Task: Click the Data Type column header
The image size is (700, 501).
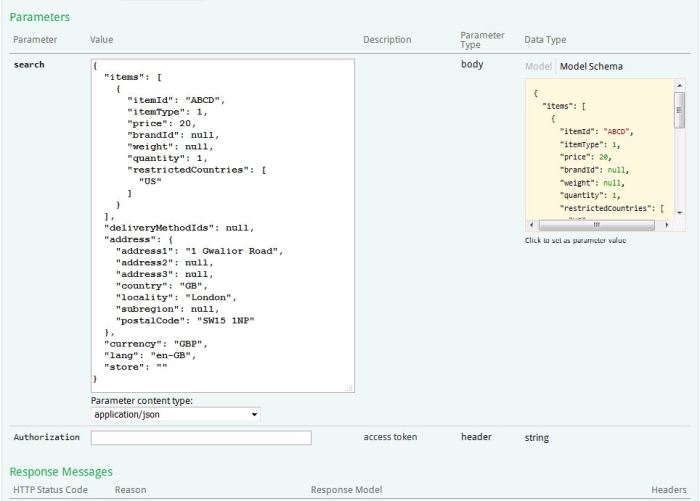Action: pos(545,39)
